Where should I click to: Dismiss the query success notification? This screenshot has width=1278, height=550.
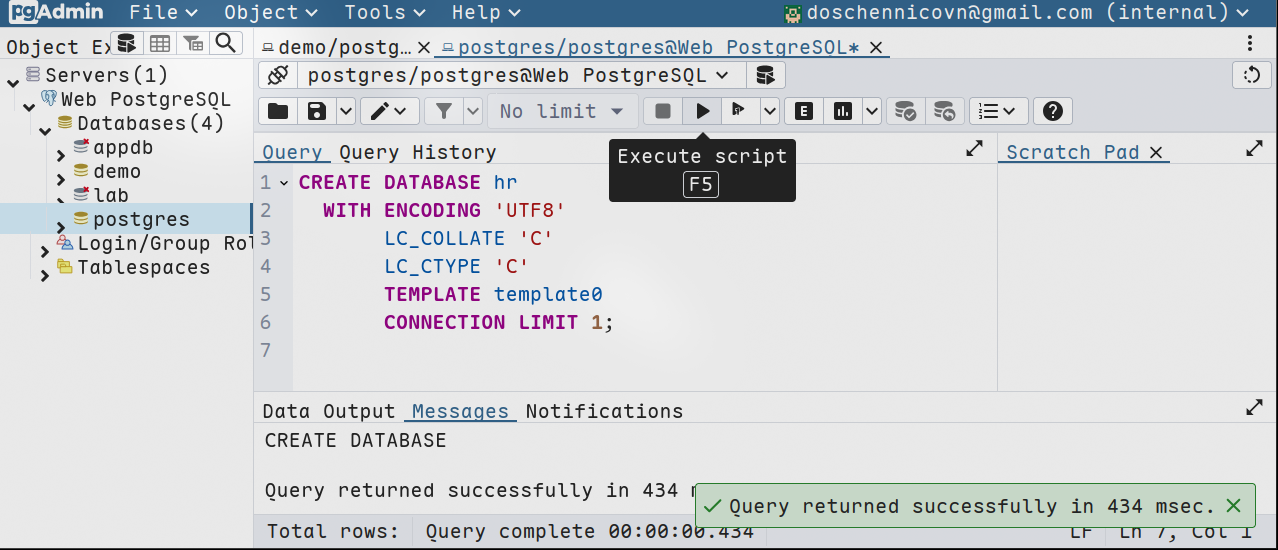(1234, 506)
